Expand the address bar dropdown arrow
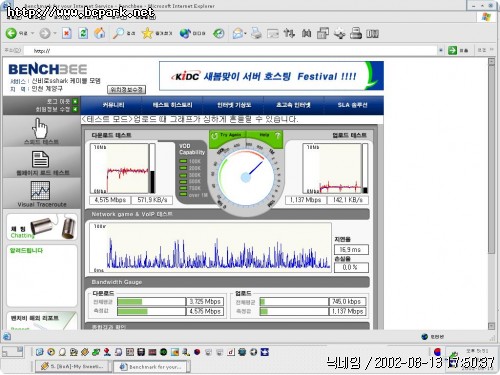Image resolution: width=500 pixels, height=375 pixels. pyautogui.click(x=441, y=50)
